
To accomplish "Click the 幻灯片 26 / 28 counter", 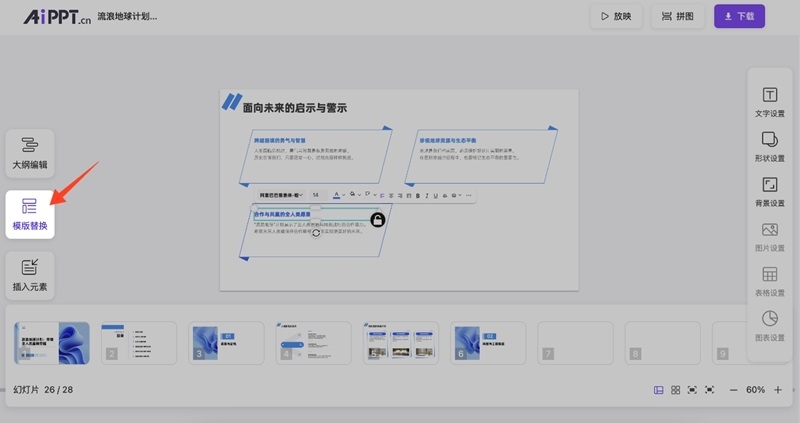I will tap(43, 390).
